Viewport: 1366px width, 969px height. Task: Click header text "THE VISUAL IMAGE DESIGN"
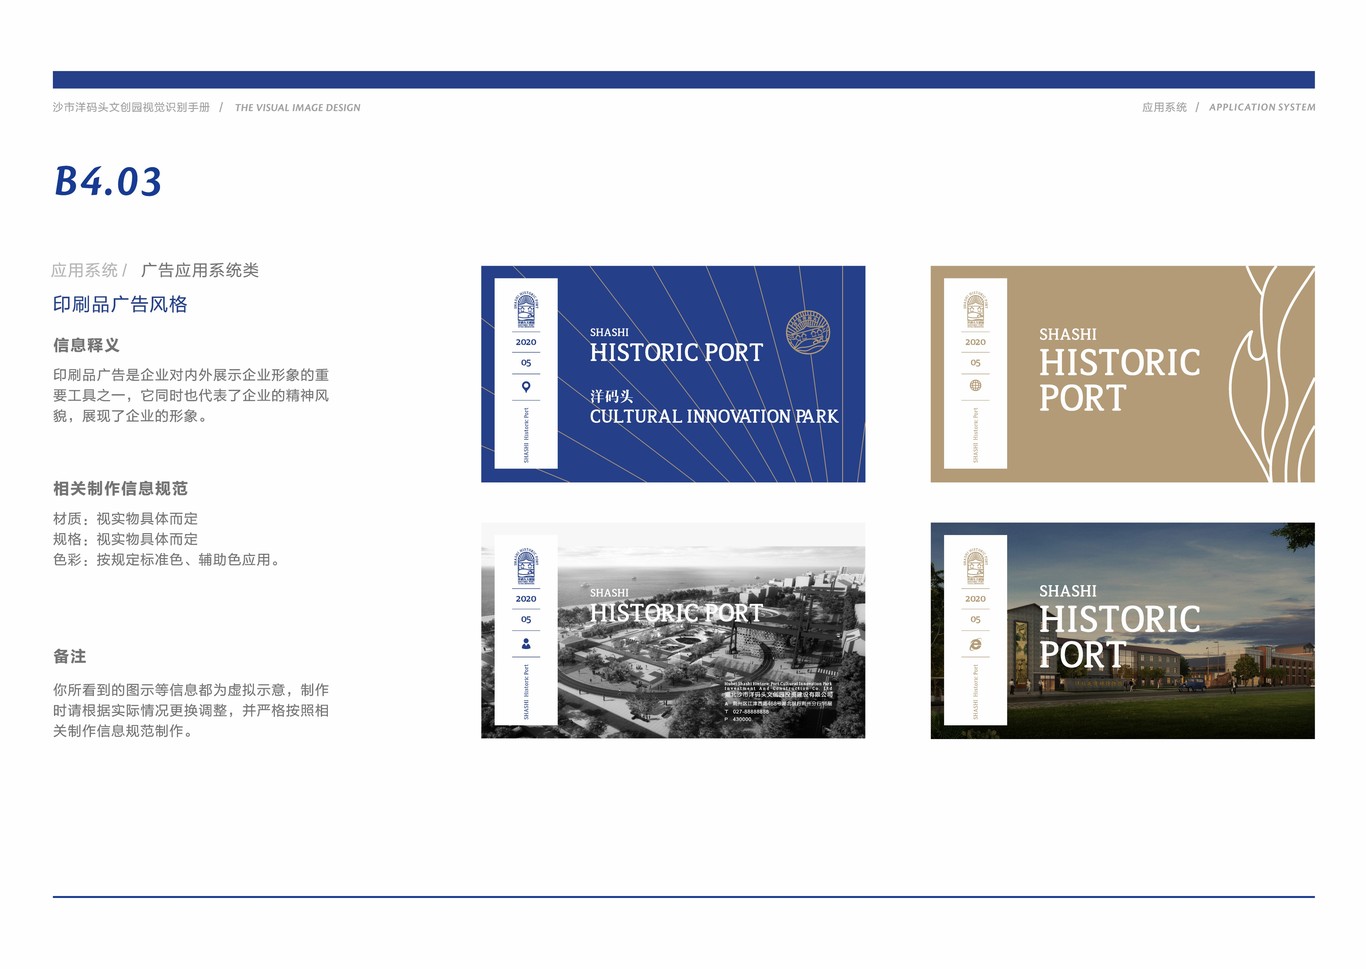298,108
